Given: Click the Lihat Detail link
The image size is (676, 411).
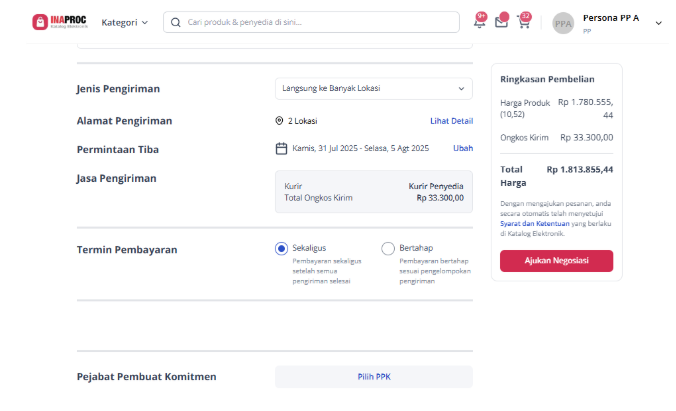Looking at the screenshot, I should (x=451, y=121).
